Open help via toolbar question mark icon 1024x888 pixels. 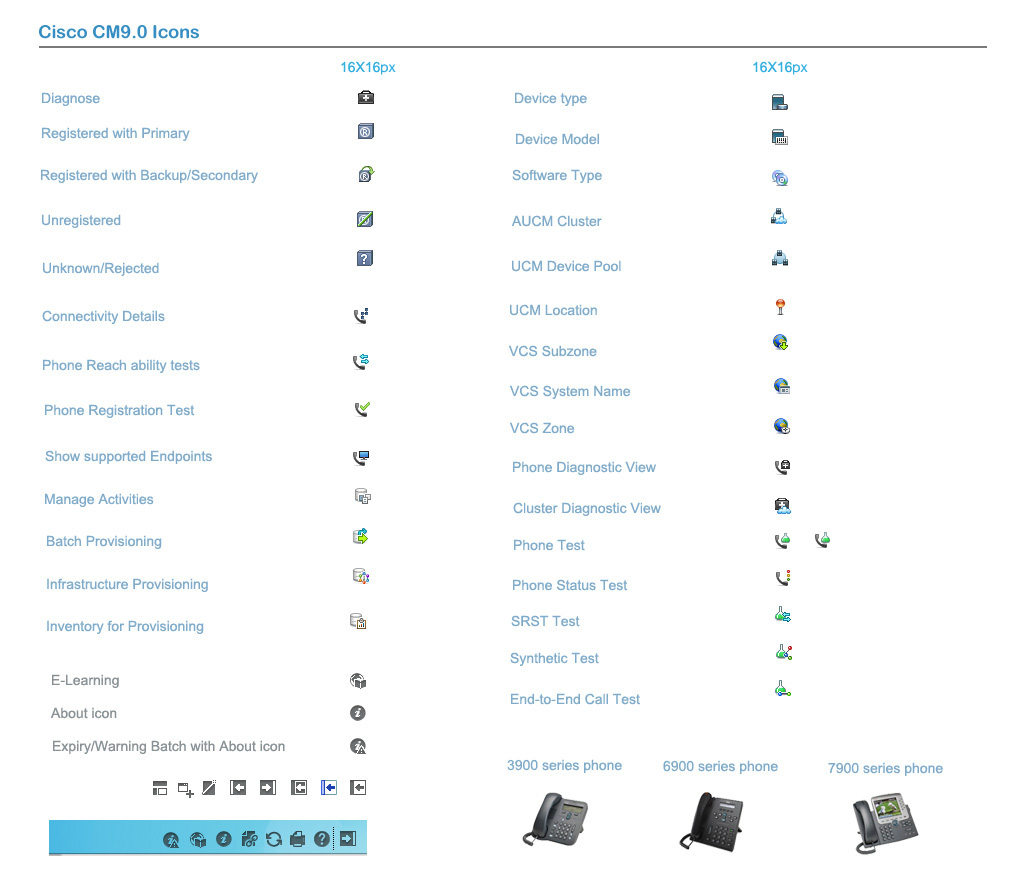click(x=321, y=839)
